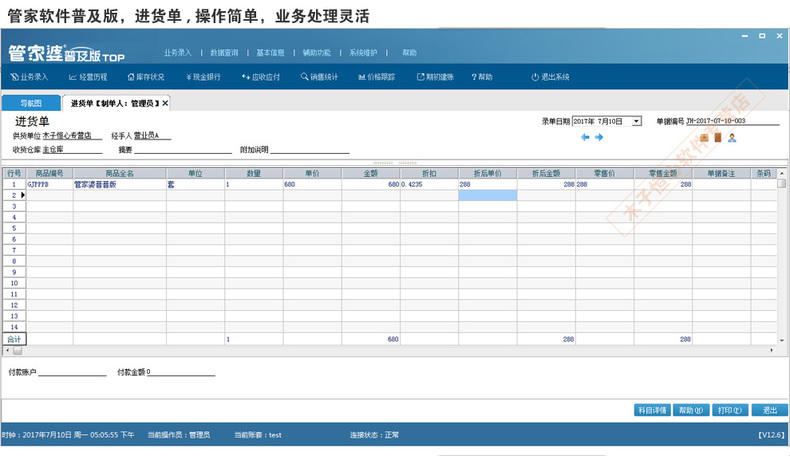Click the 商品编号 column header
Viewport: 790px width, 456px height.
[x=49, y=173]
